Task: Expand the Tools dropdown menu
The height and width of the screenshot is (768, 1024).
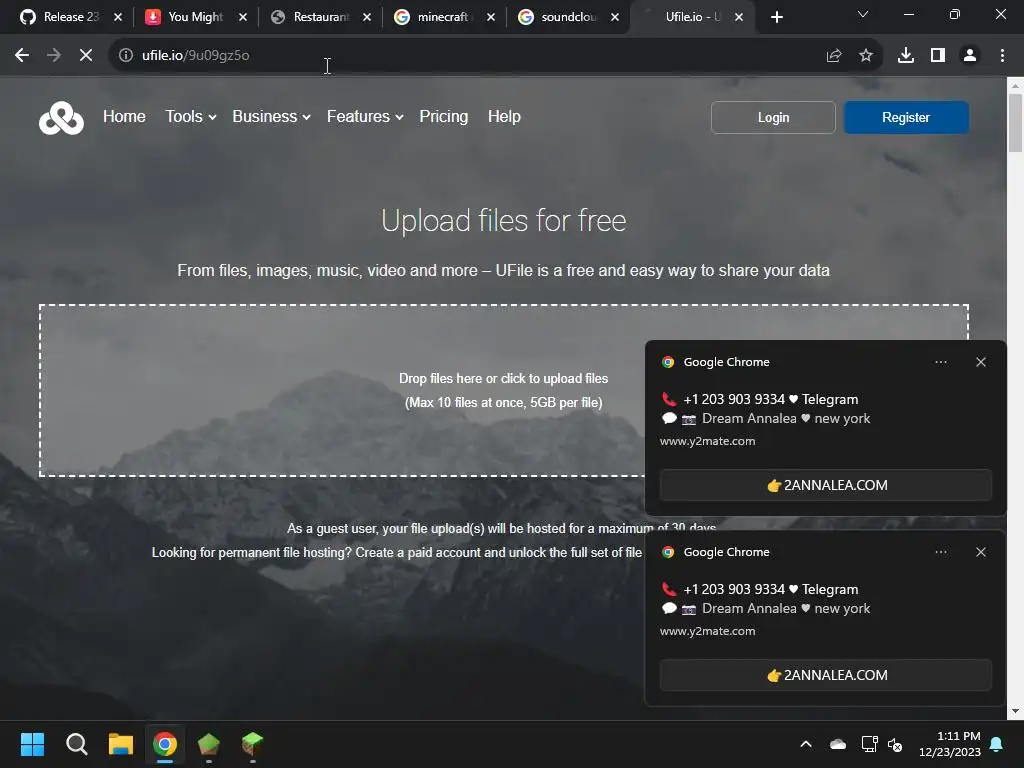Action: pyautogui.click(x=191, y=116)
